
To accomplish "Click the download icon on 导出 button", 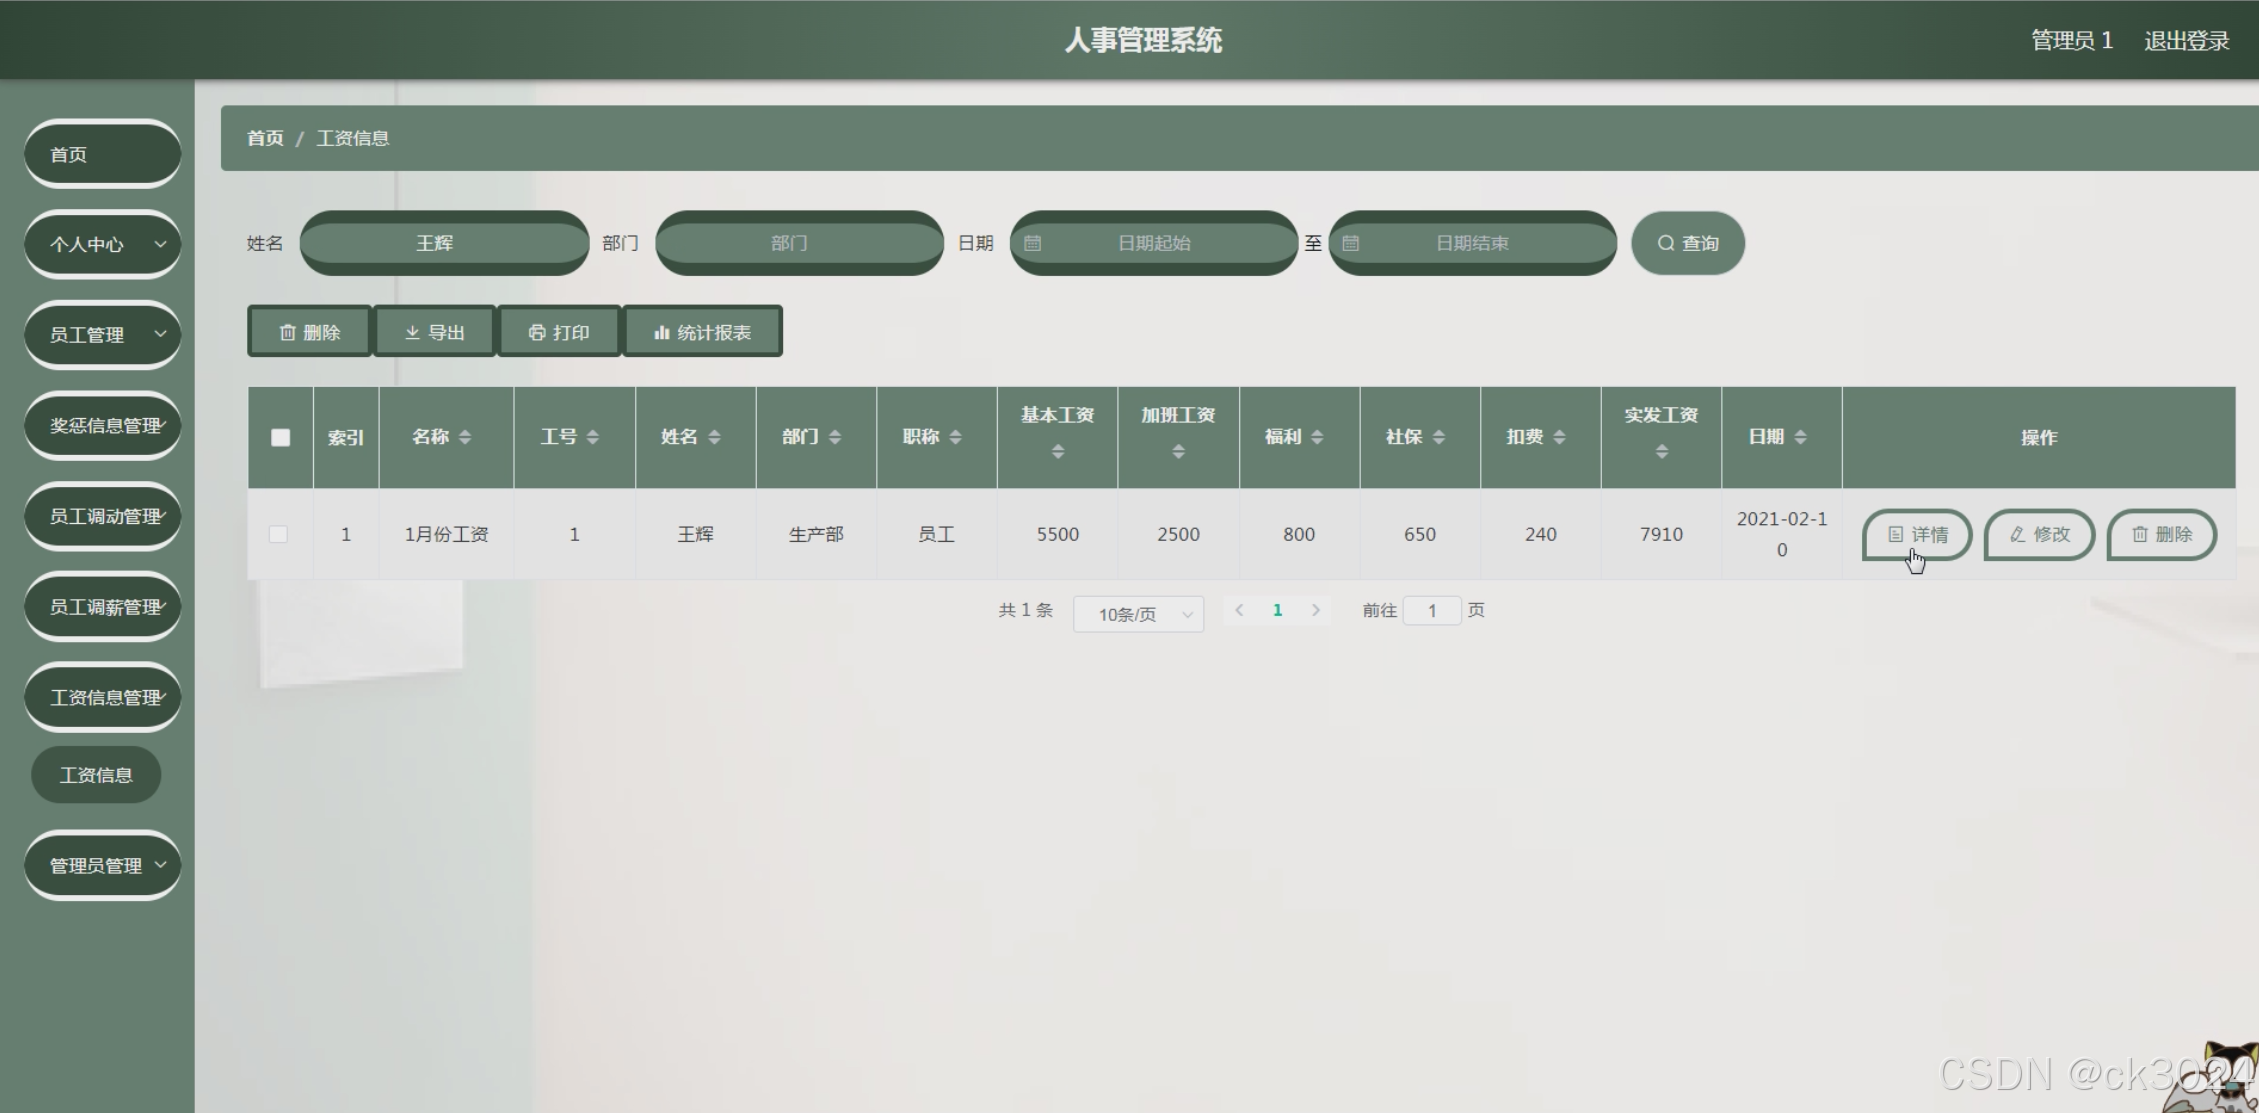I will (412, 332).
